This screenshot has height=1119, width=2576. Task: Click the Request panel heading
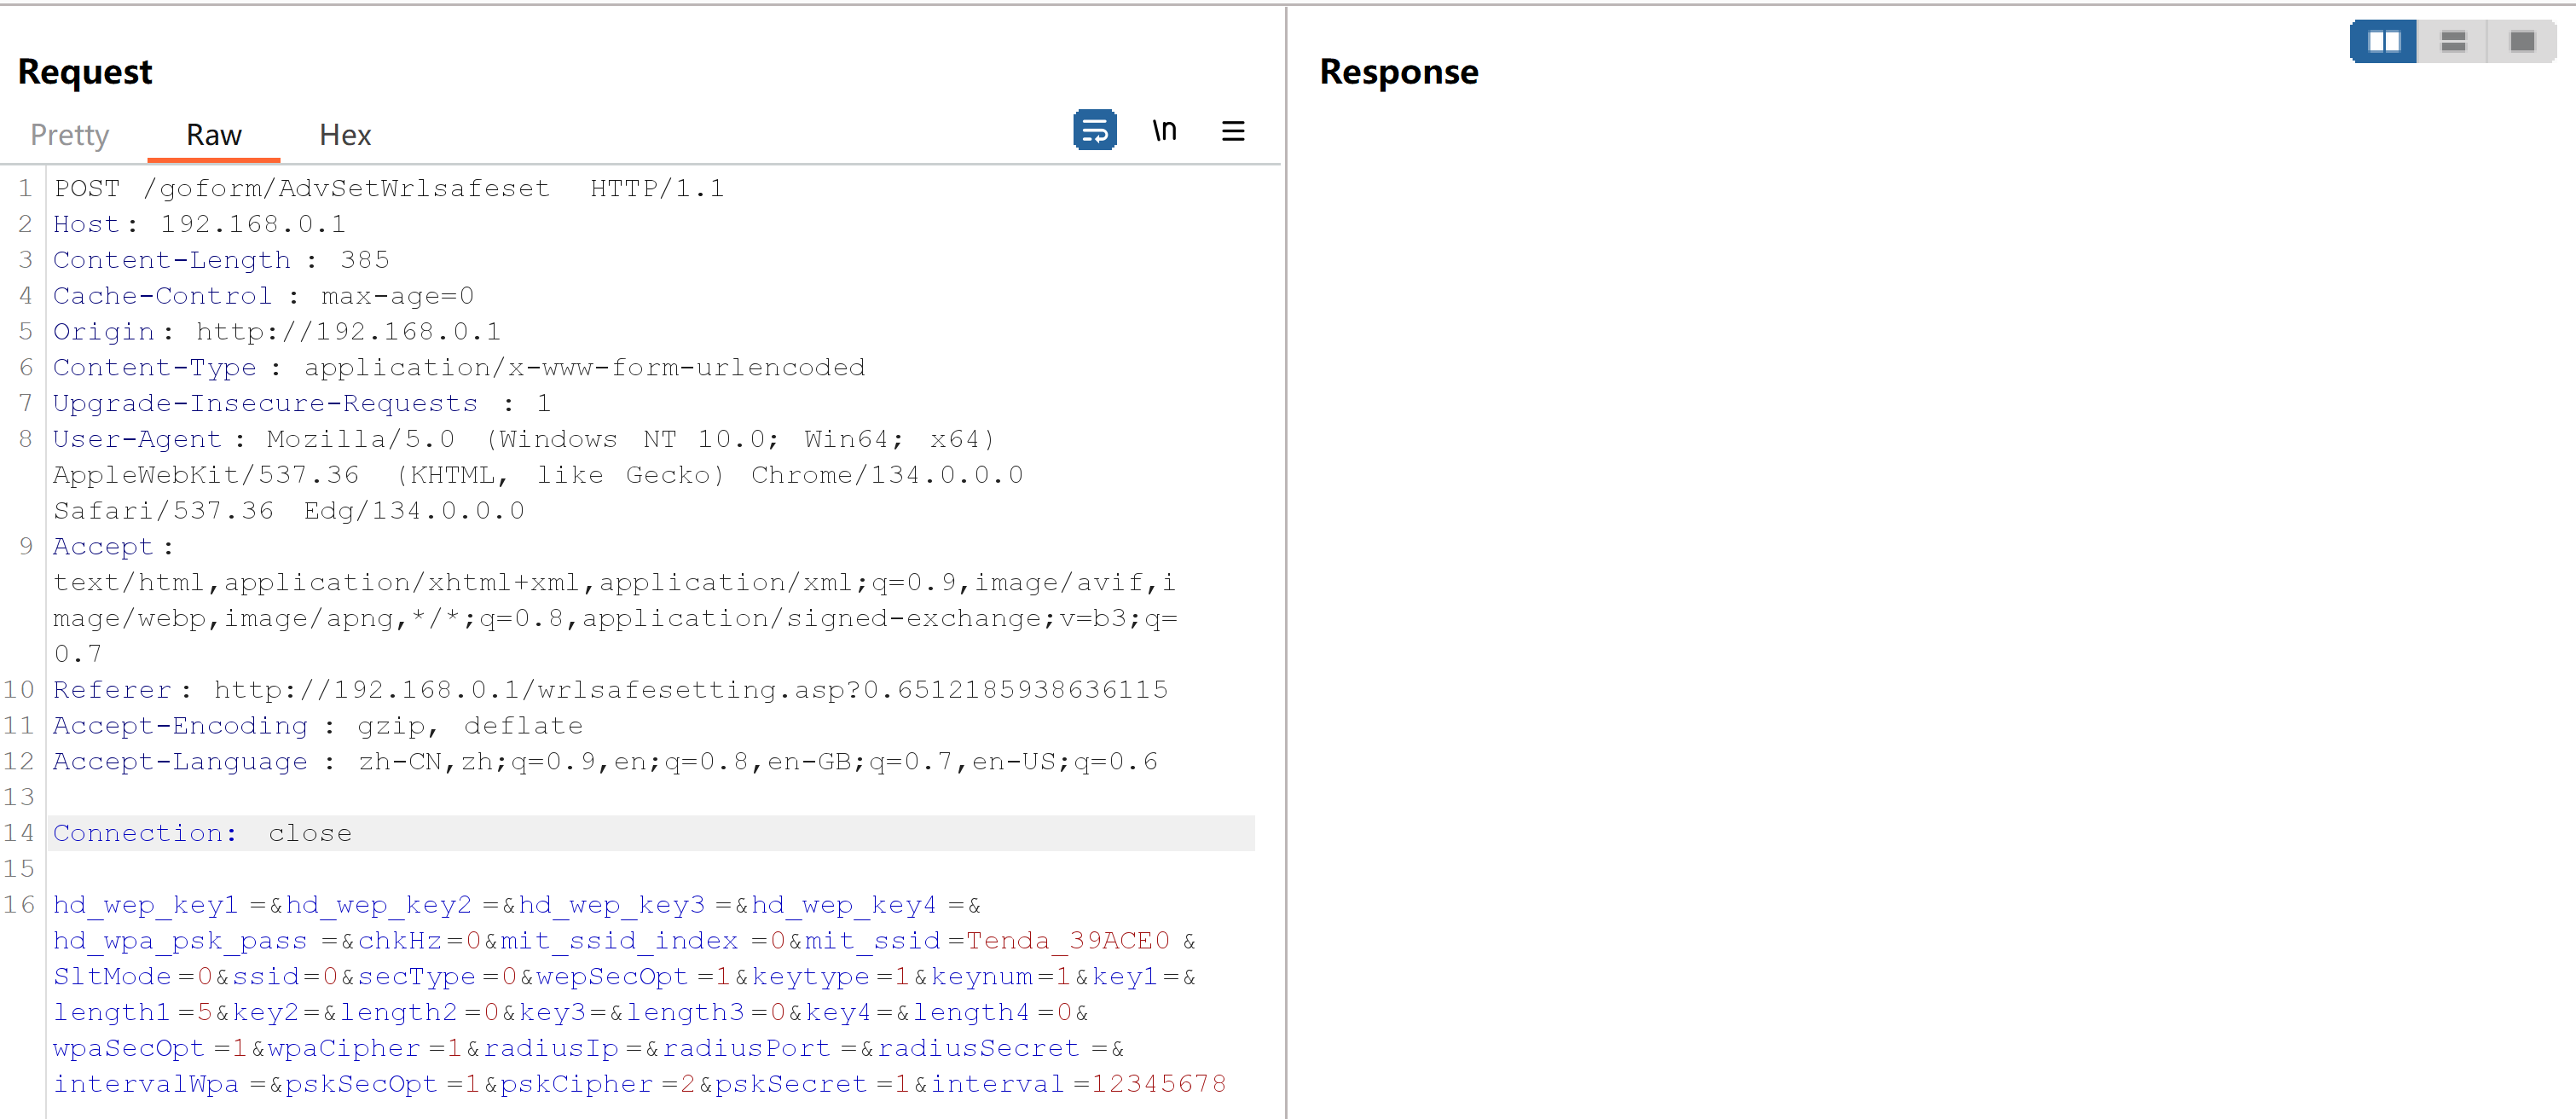coord(85,72)
